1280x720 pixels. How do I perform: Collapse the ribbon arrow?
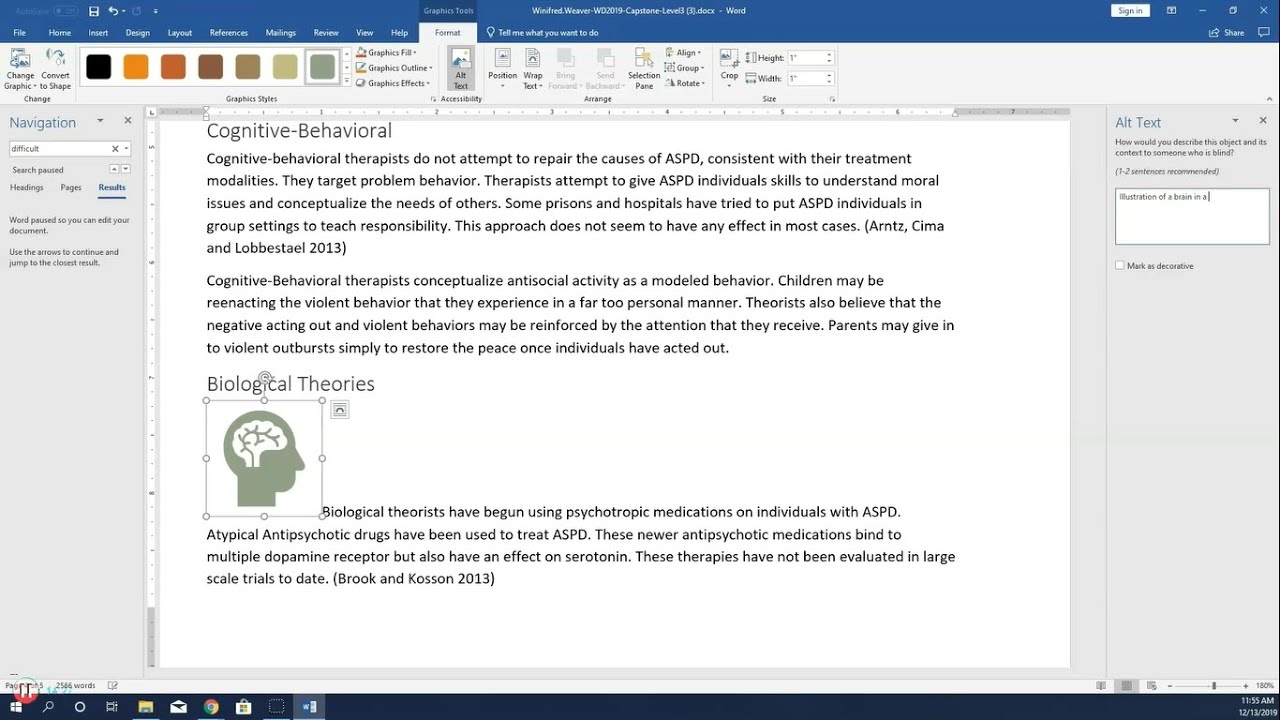coord(1268,99)
